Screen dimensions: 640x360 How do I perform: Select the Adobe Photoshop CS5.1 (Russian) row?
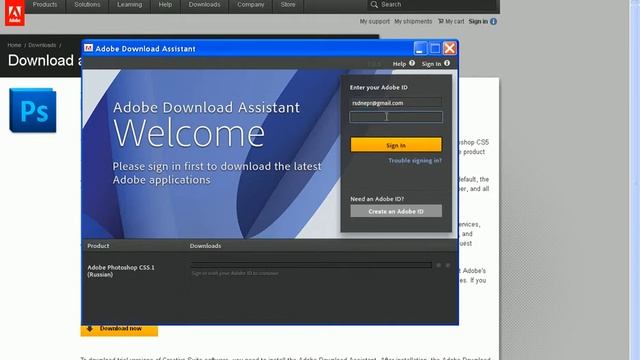tap(269, 270)
